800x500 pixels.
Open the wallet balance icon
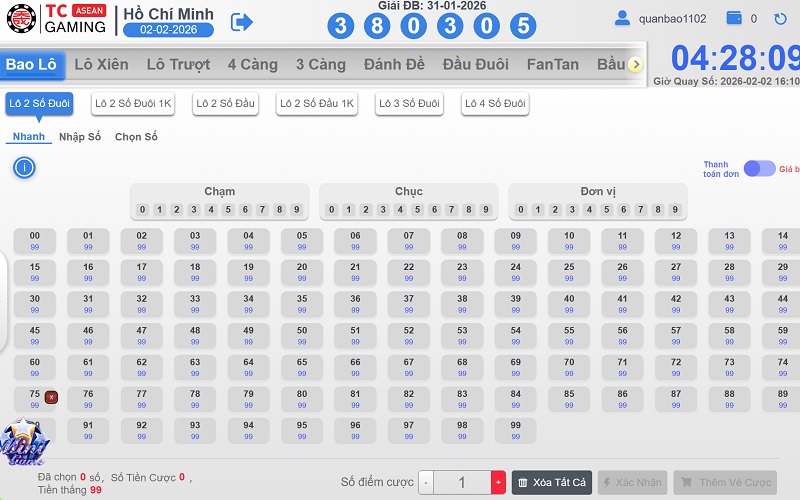point(734,18)
